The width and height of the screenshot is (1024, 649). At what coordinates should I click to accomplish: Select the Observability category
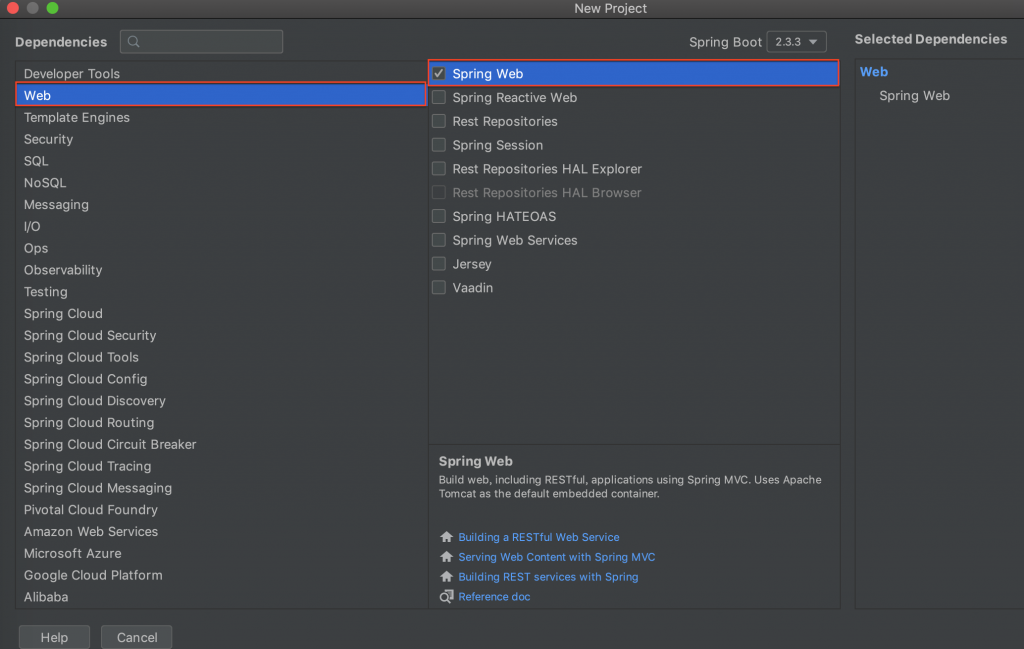221,270
